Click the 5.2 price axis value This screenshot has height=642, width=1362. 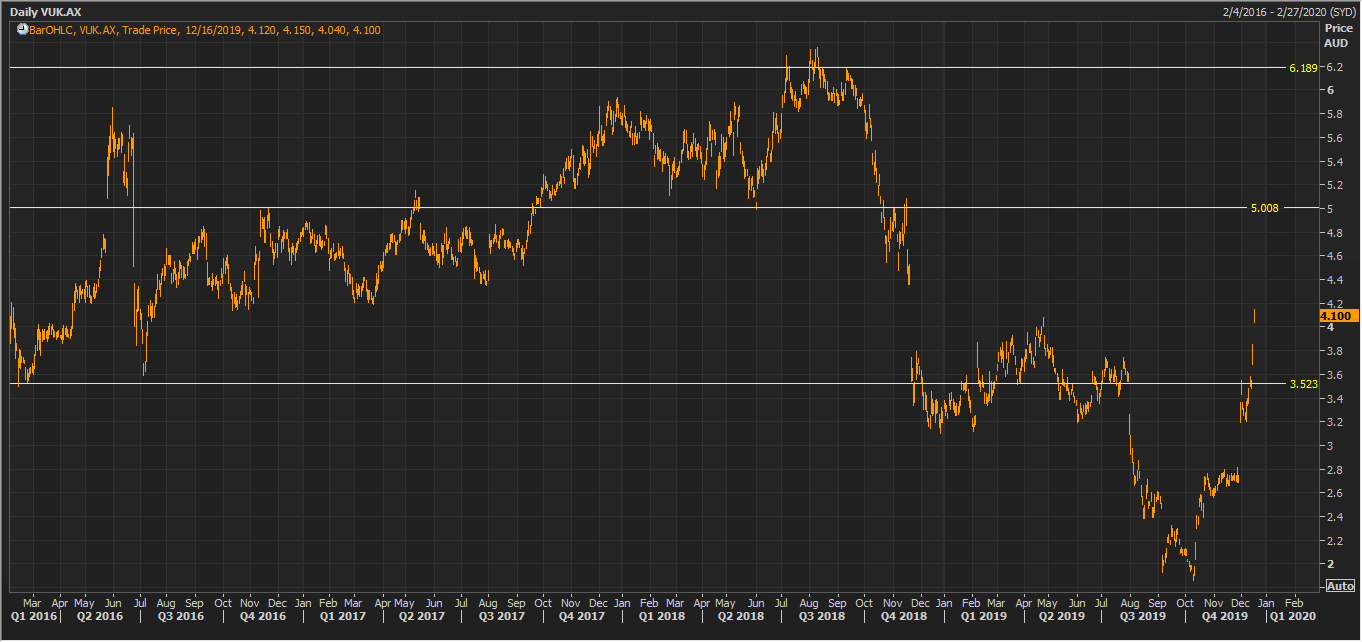point(1334,186)
